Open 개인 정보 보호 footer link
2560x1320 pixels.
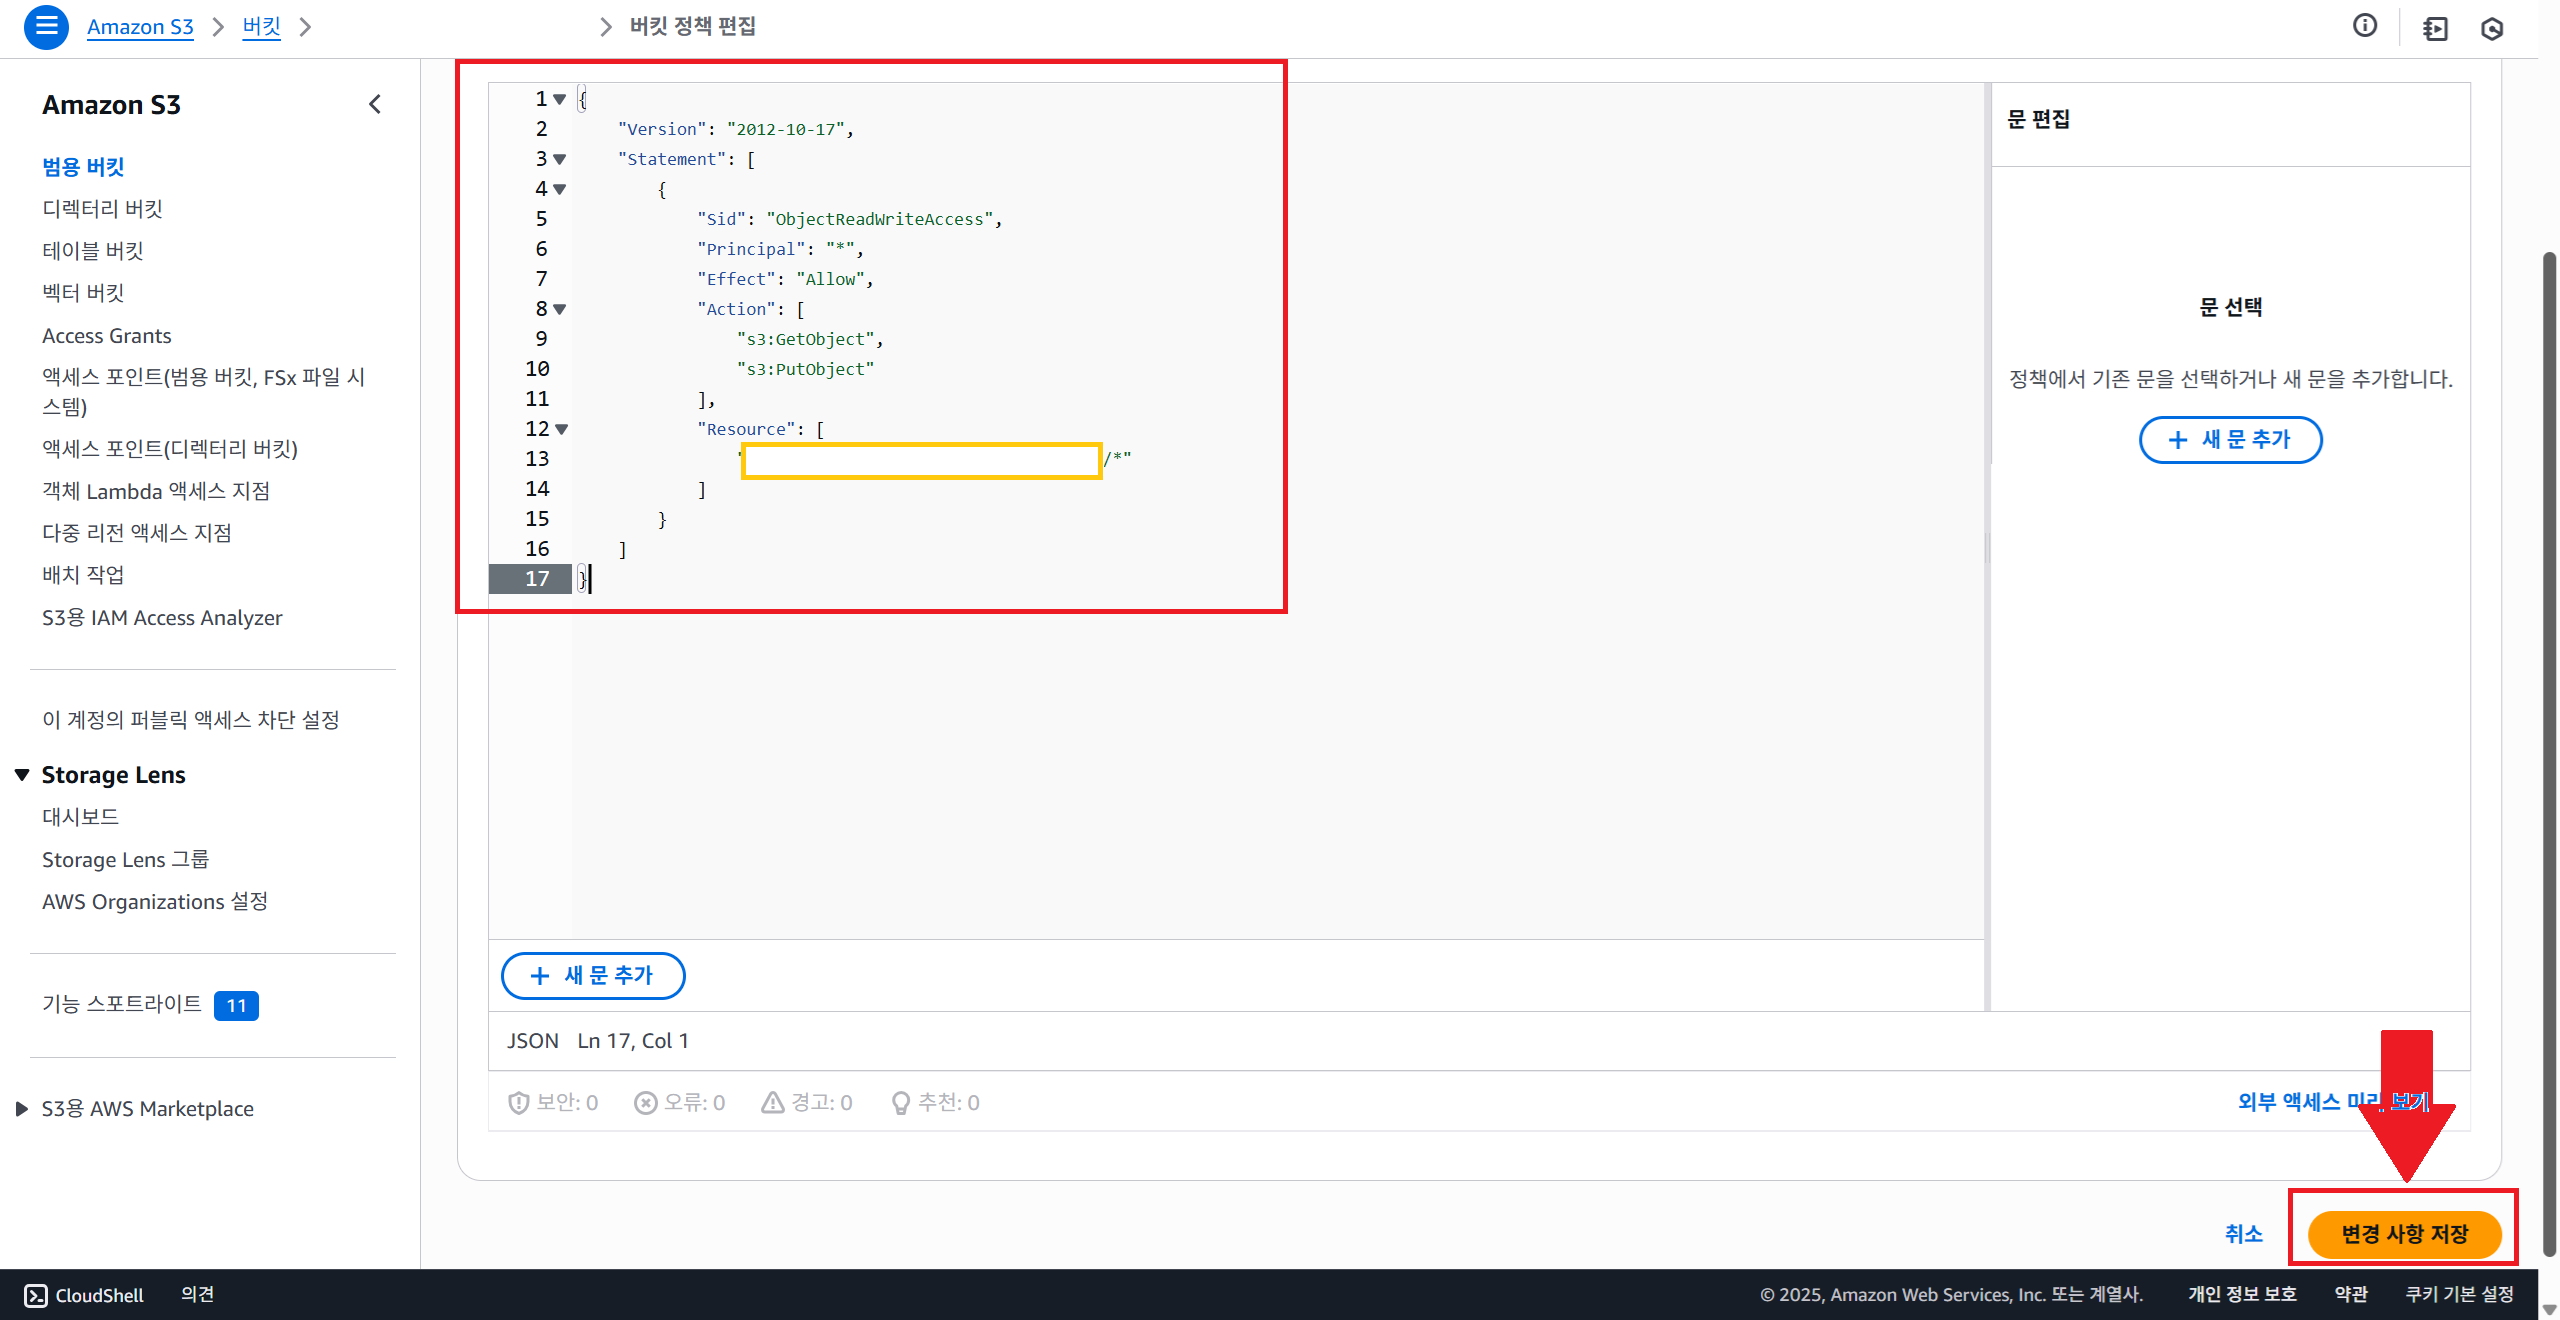tap(2242, 1295)
